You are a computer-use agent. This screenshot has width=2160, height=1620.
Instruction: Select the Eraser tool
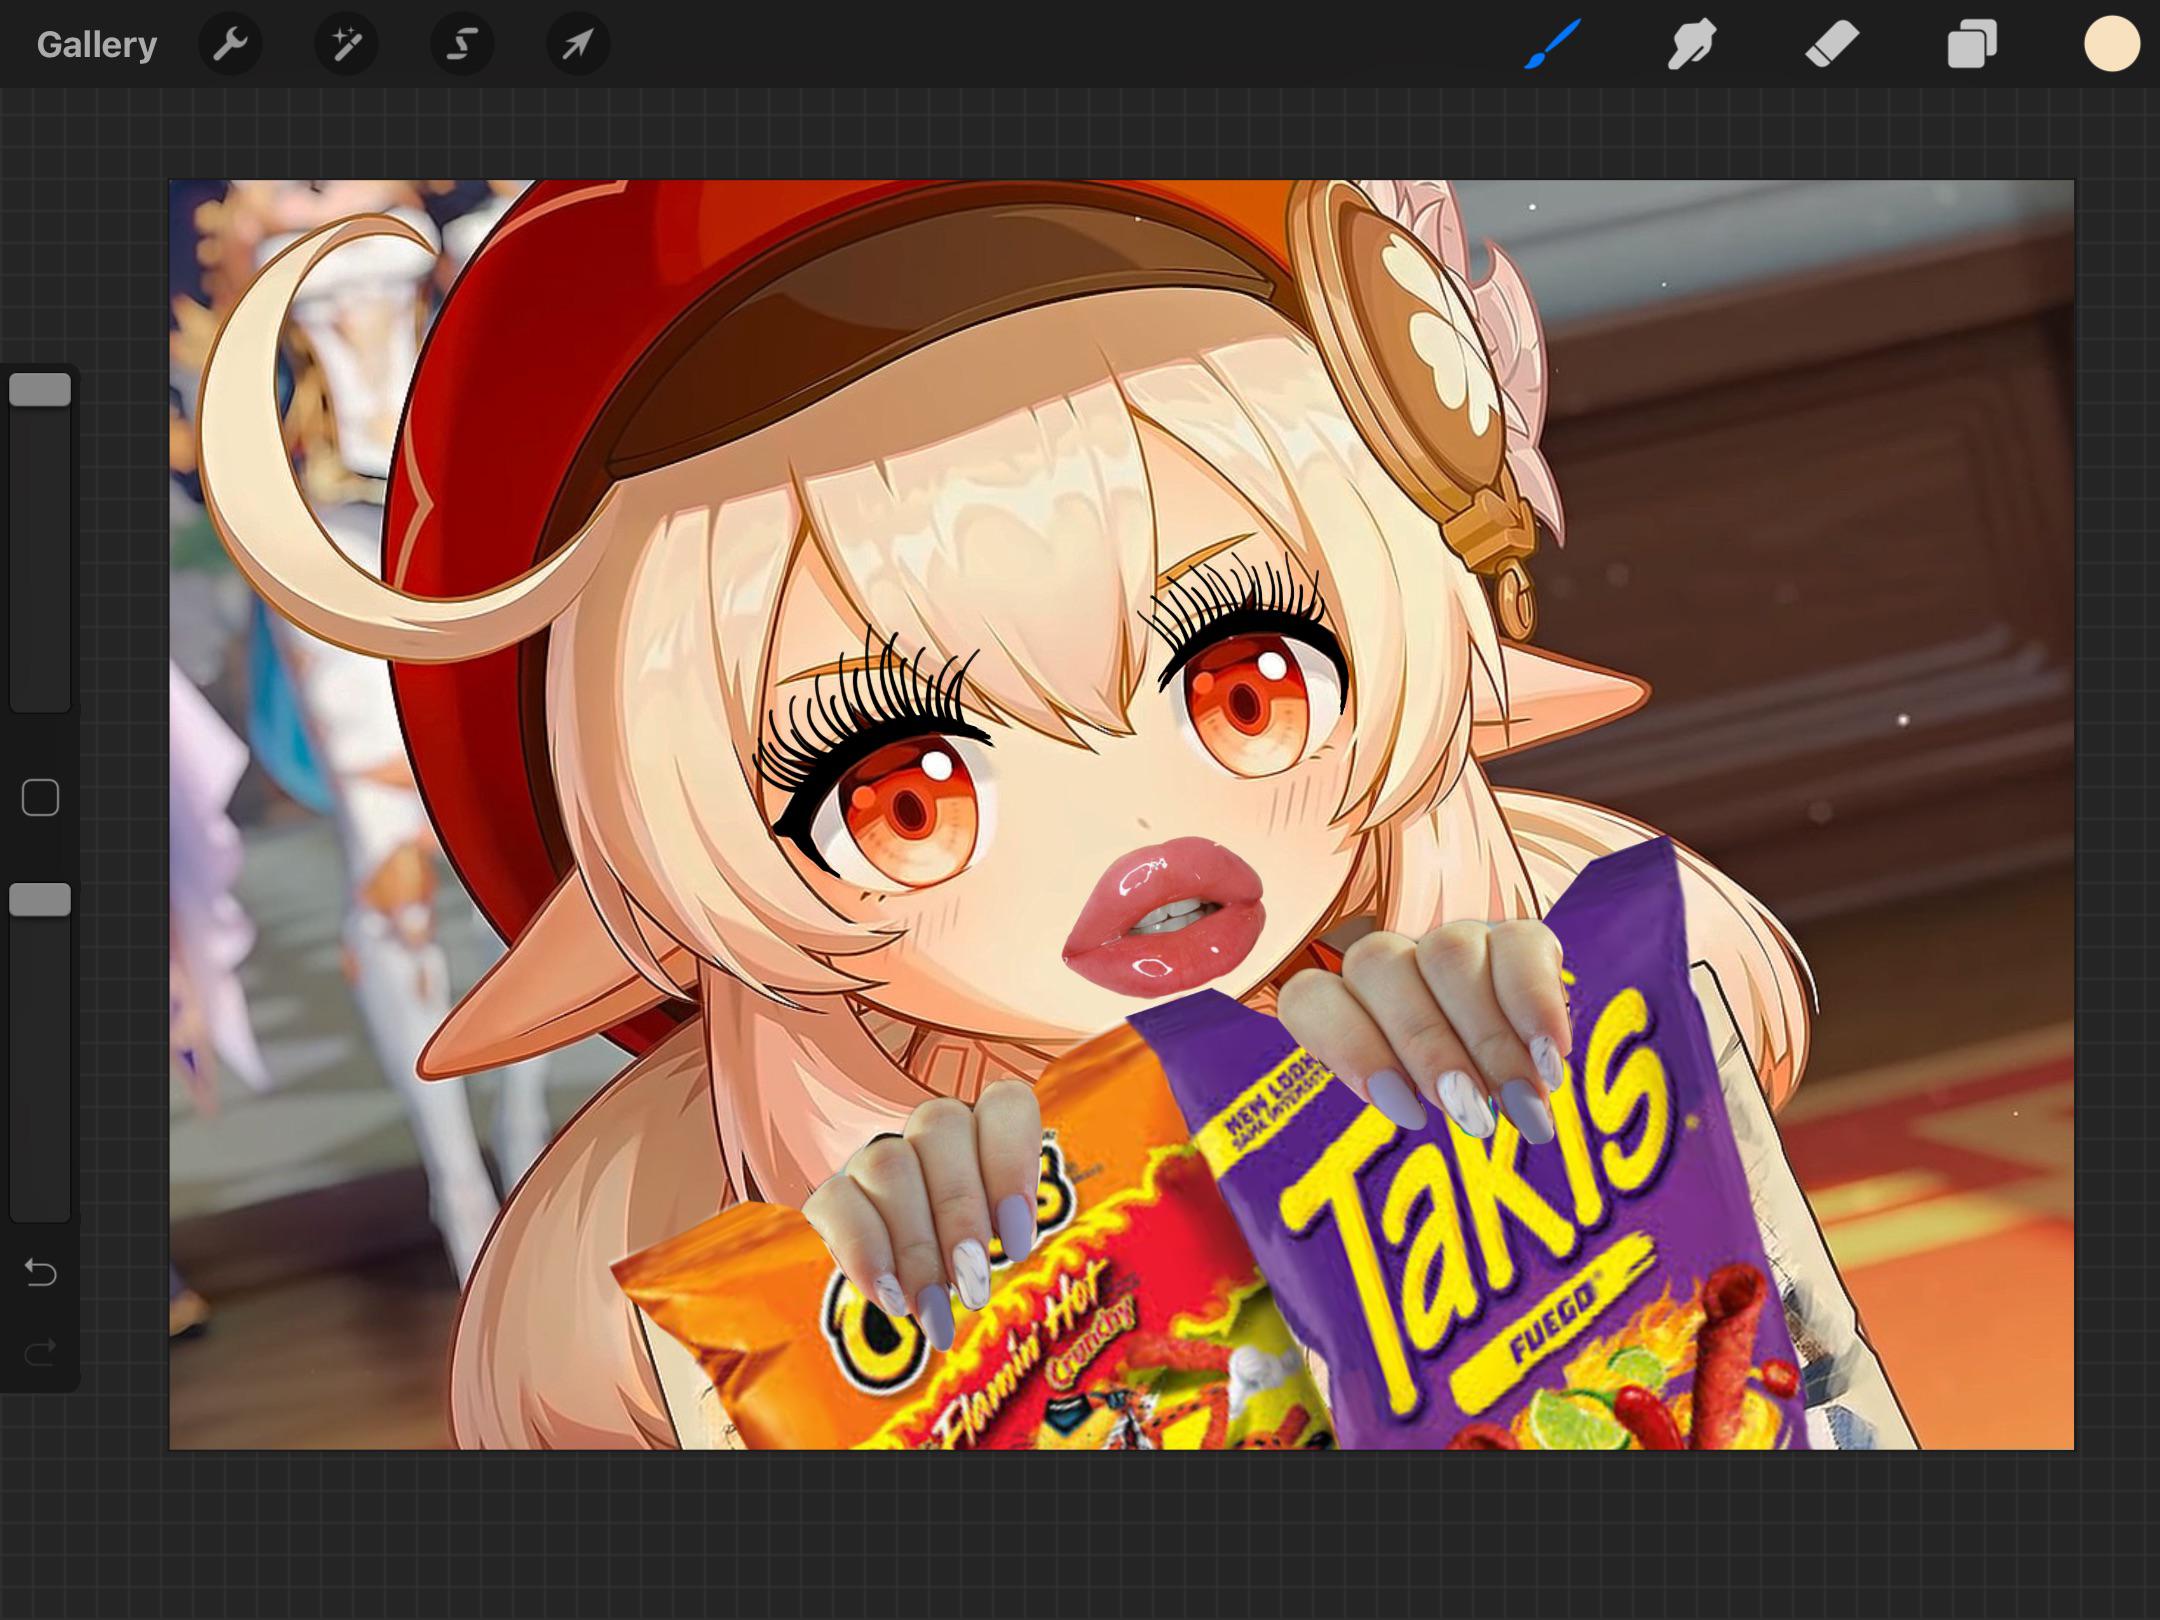point(1831,44)
